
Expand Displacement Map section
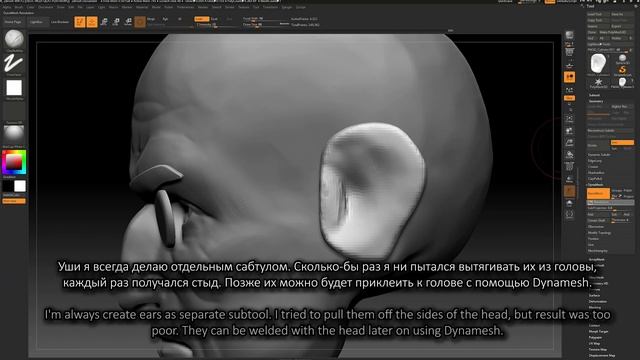coord(602,356)
